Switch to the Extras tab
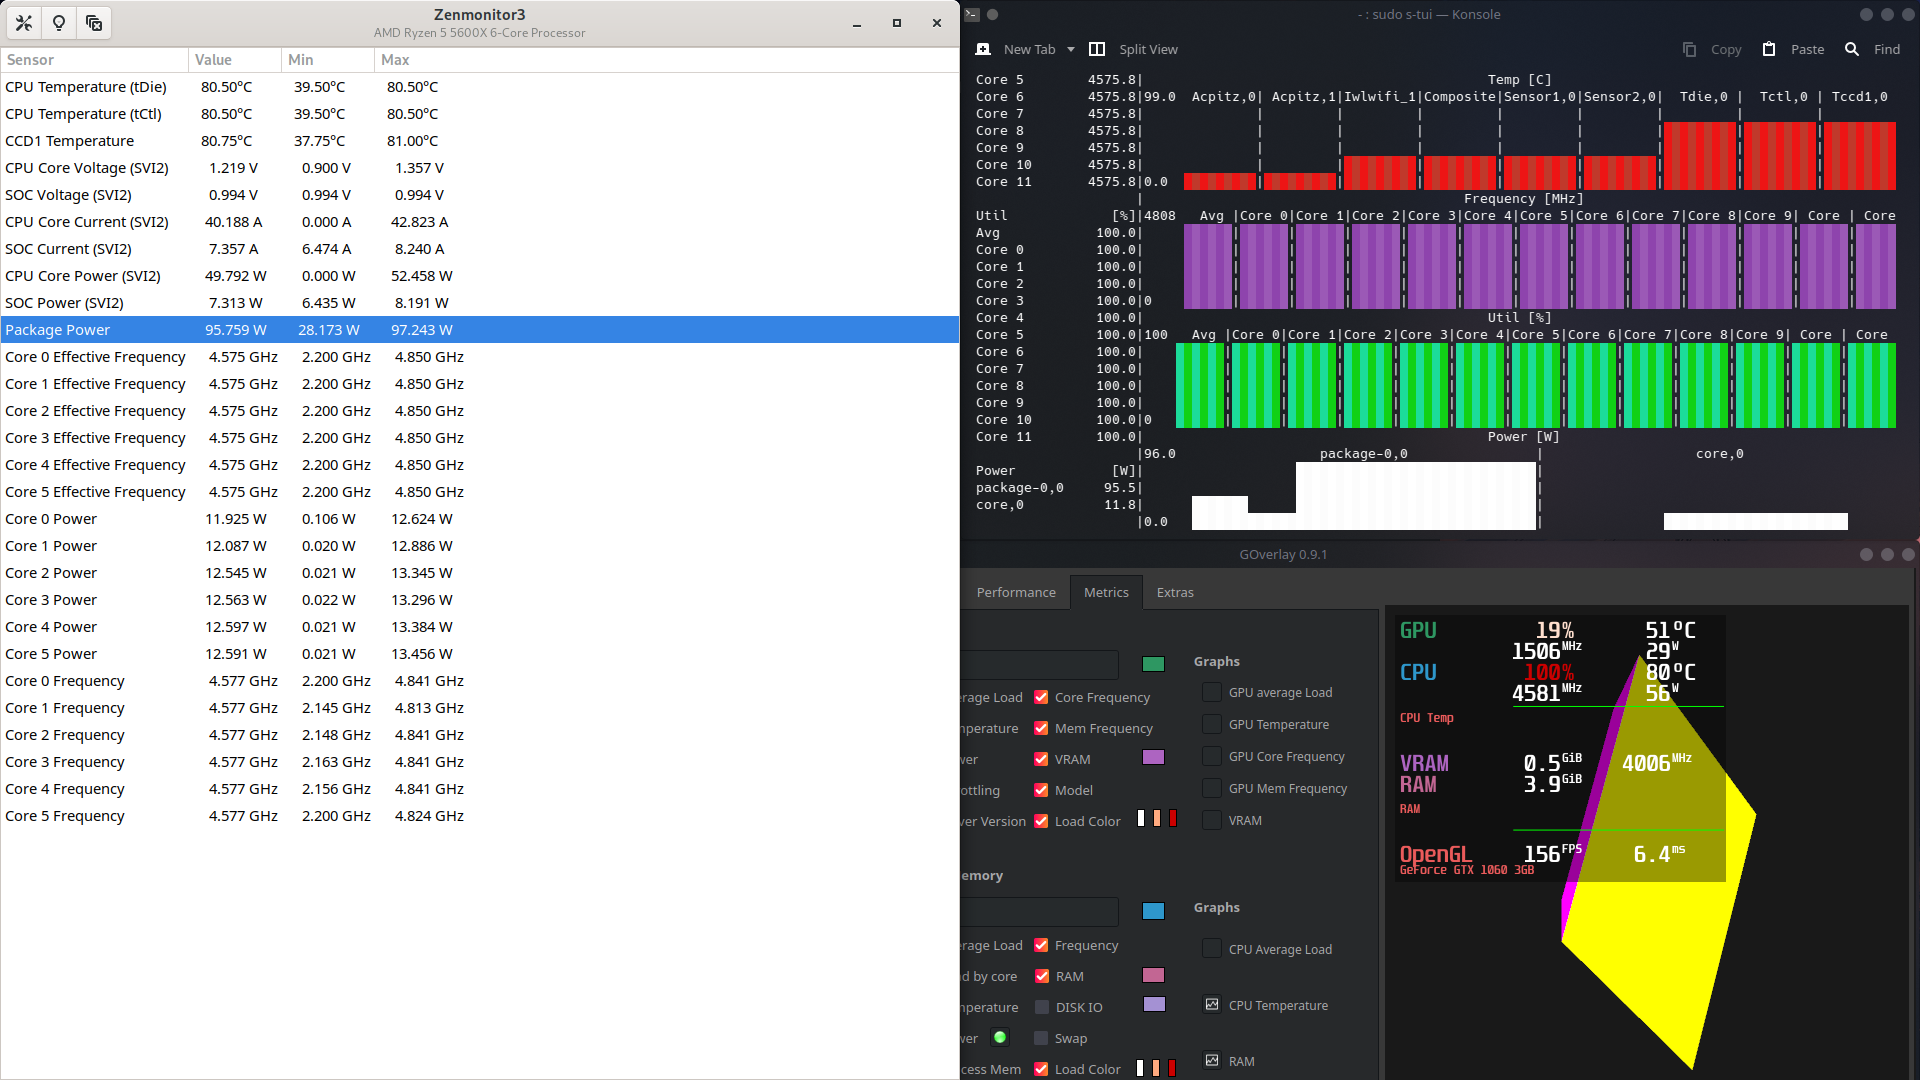Viewport: 1920px width, 1080px height. point(1174,592)
